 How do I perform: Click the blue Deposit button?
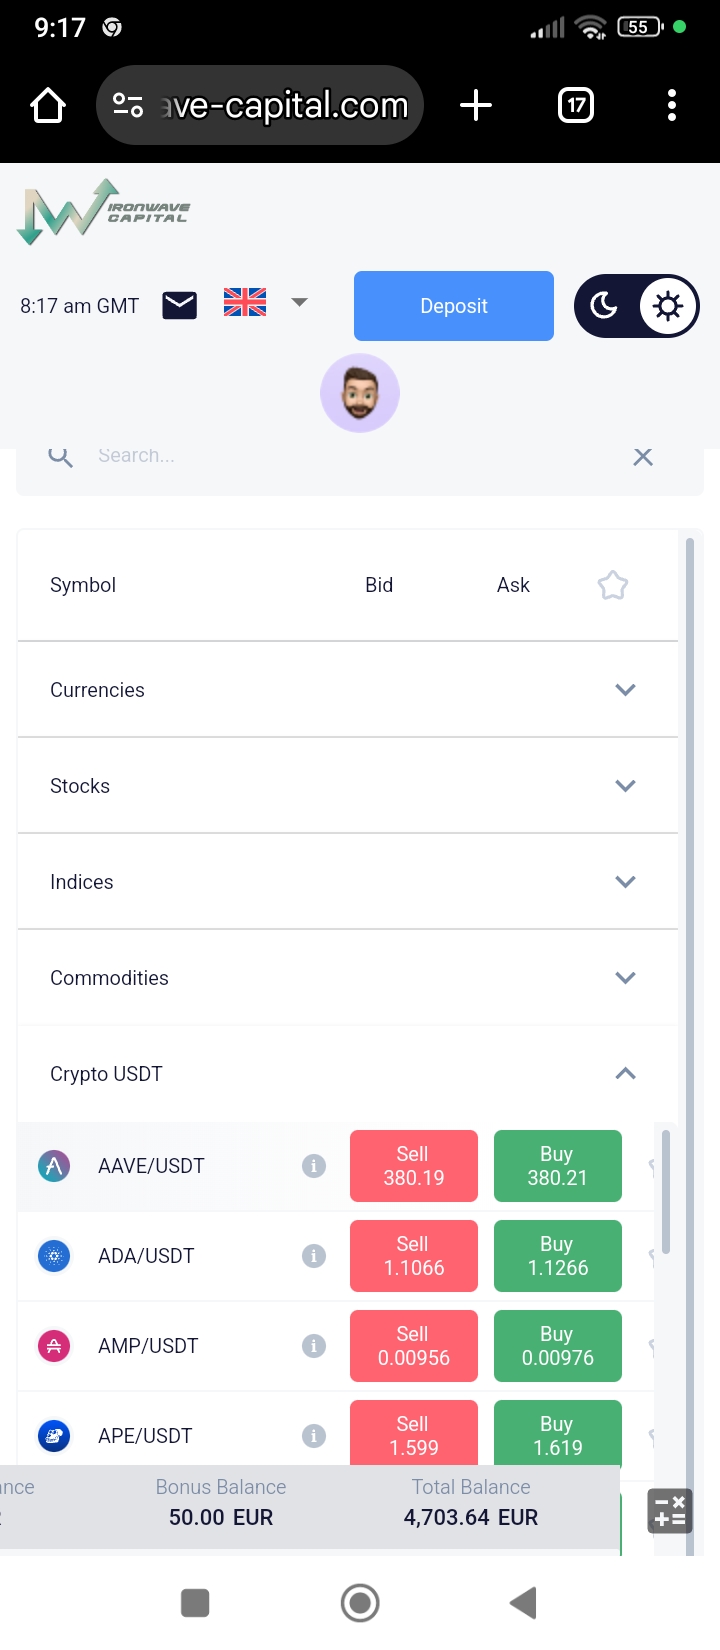tap(454, 306)
